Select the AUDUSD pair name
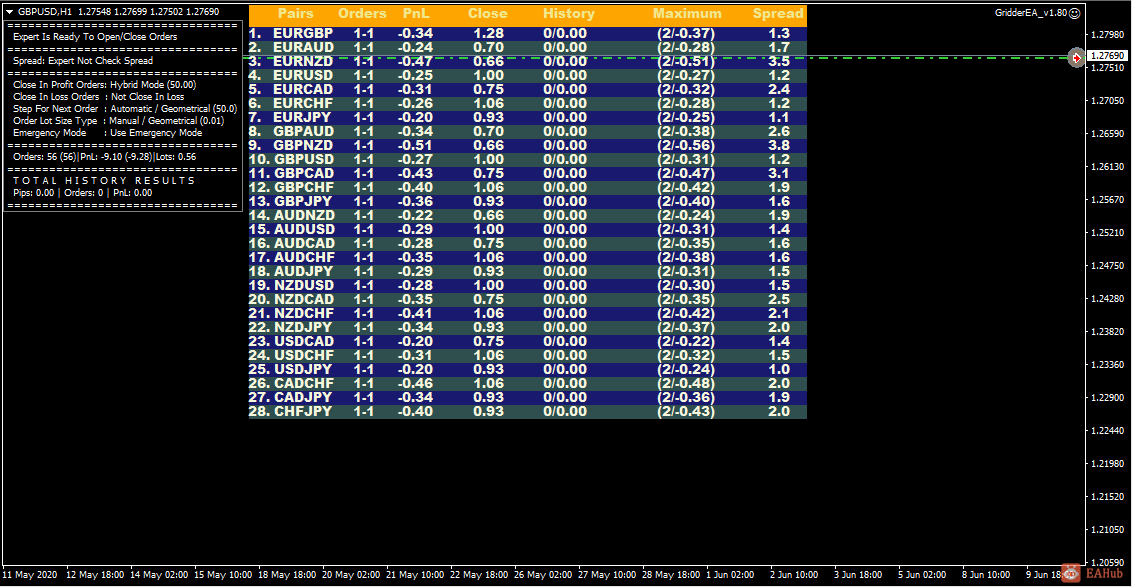 pyautogui.click(x=305, y=229)
